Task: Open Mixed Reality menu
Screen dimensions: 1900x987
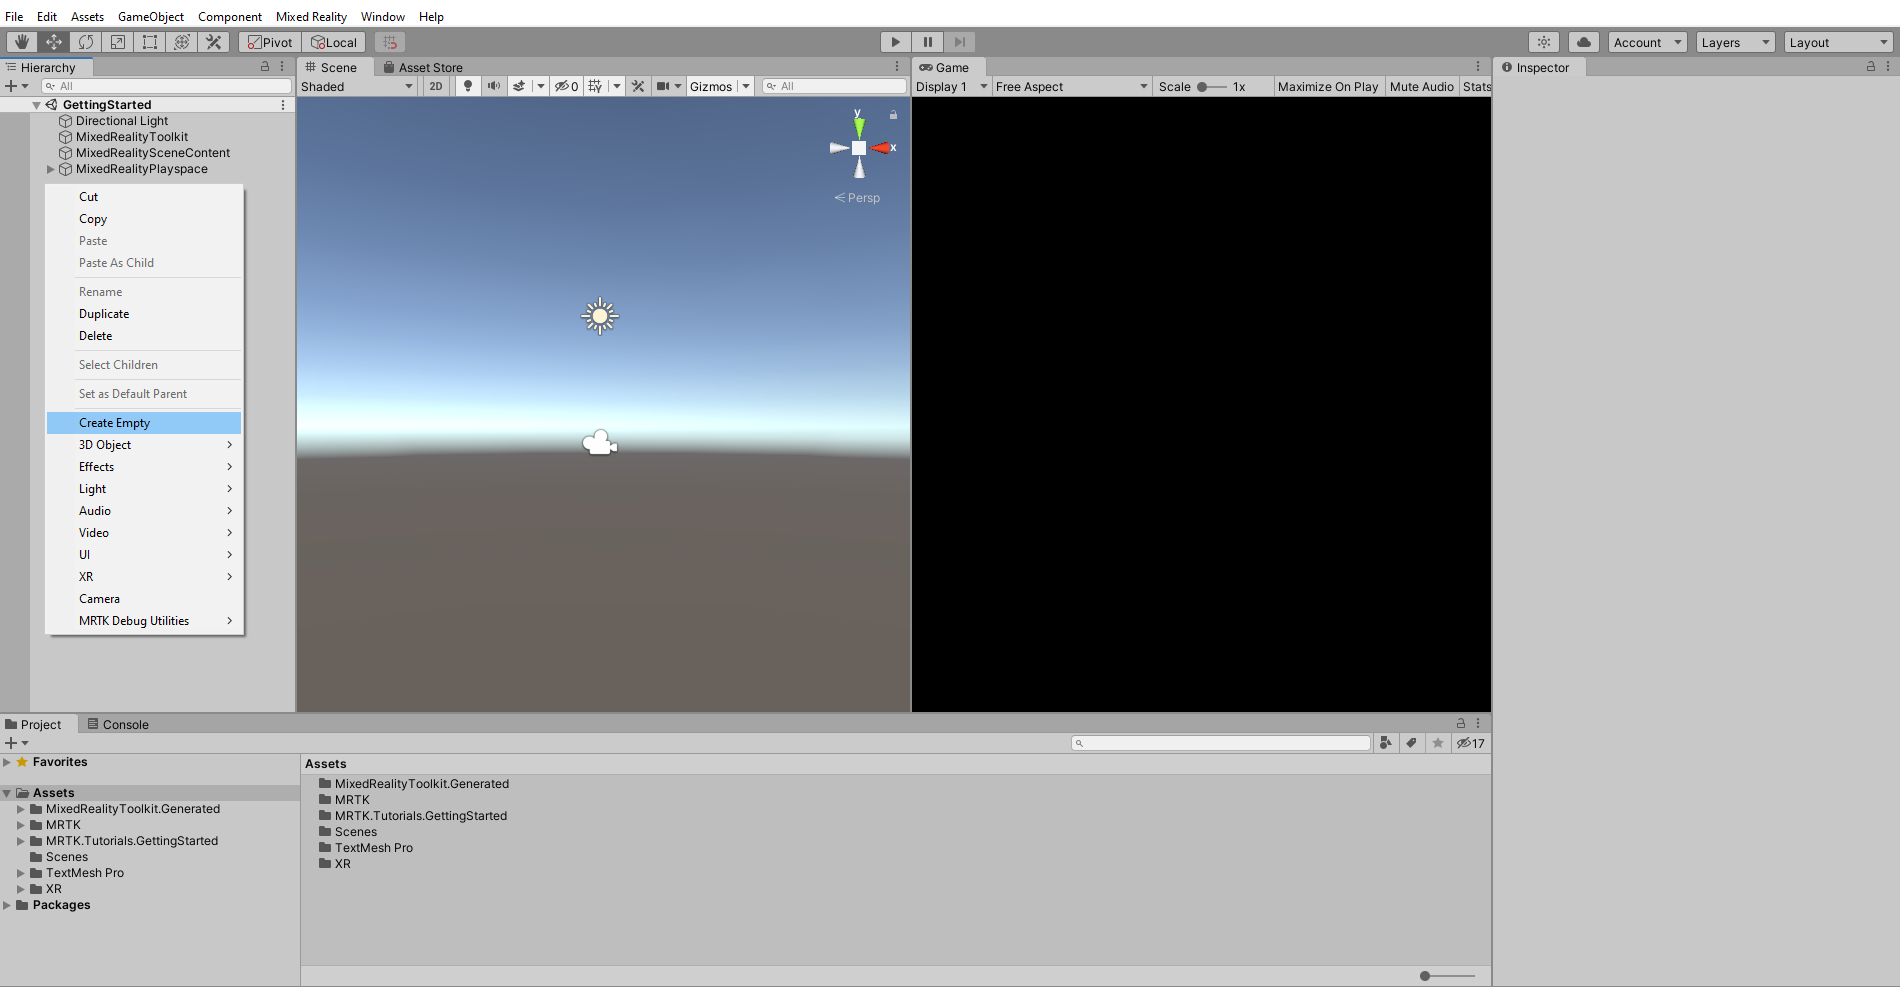Action: (x=311, y=16)
